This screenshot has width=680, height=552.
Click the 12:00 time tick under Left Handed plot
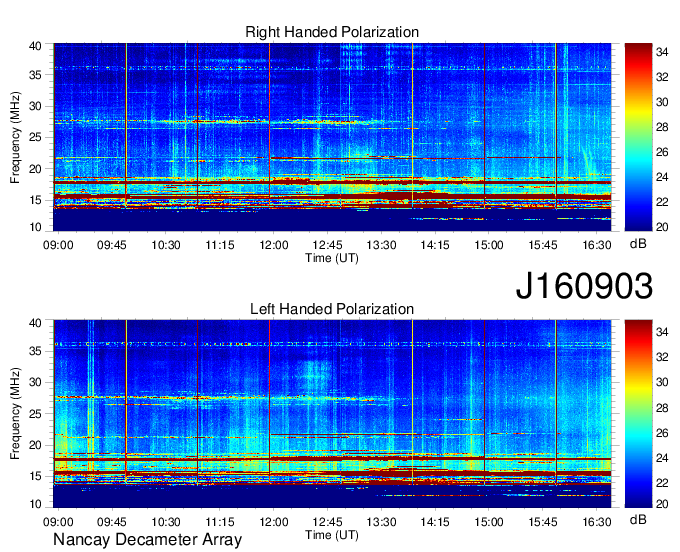pyautogui.click(x=274, y=522)
